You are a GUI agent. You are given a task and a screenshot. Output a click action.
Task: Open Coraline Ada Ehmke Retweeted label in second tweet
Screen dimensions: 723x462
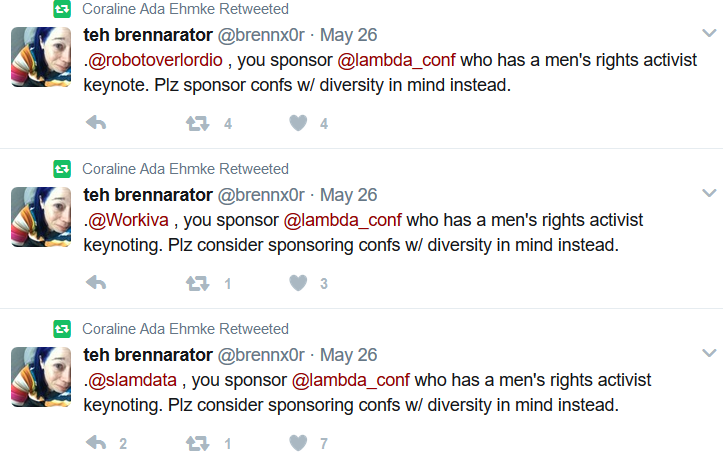185,169
